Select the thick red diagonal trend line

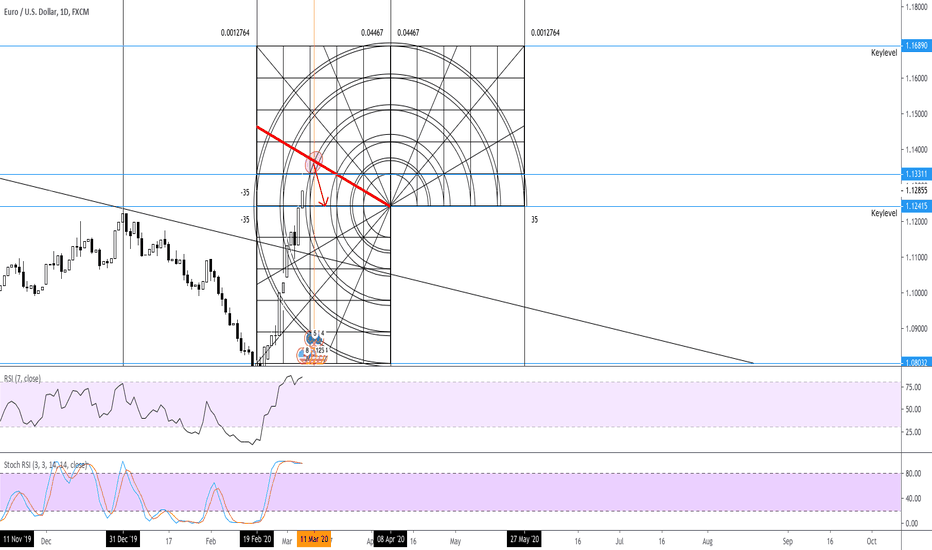(x=323, y=166)
